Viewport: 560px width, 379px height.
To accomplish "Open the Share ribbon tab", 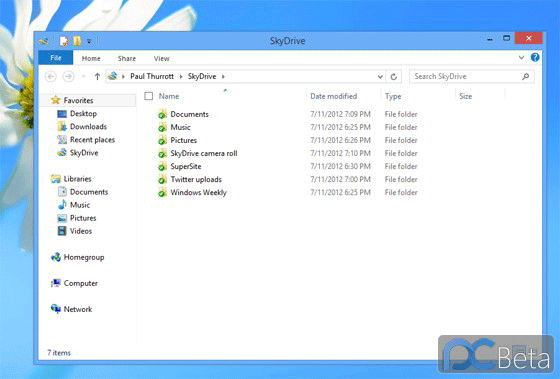I will 127,58.
